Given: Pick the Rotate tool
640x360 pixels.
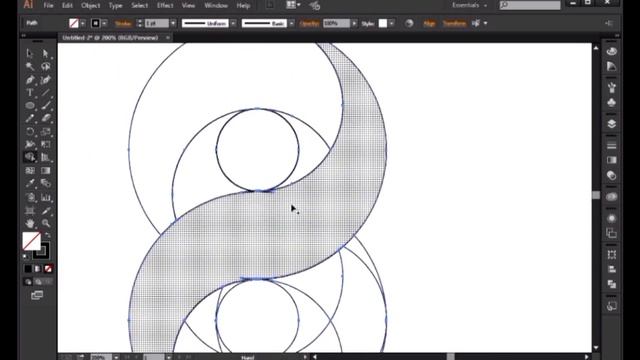Looking at the screenshot, I should click(30, 131).
